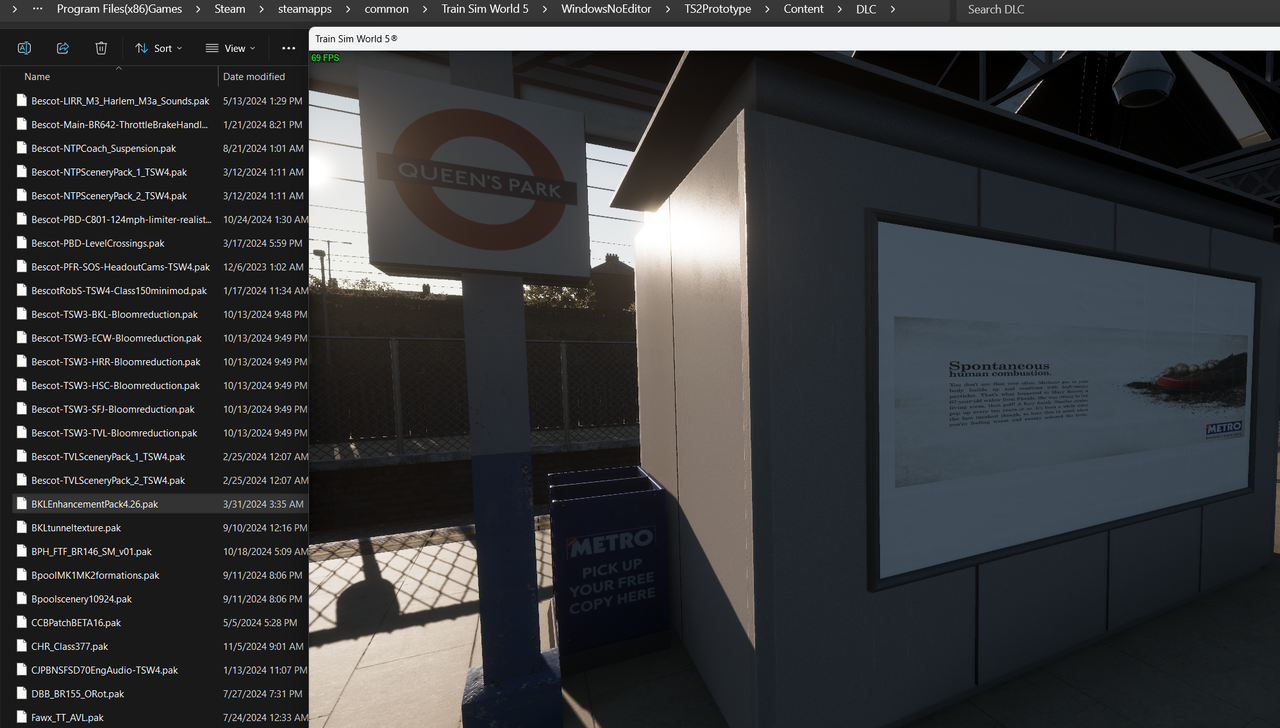Select the file icon of Bescot-NTPCoach_Suspension.pak
1280x728 pixels.
click(22, 148)
